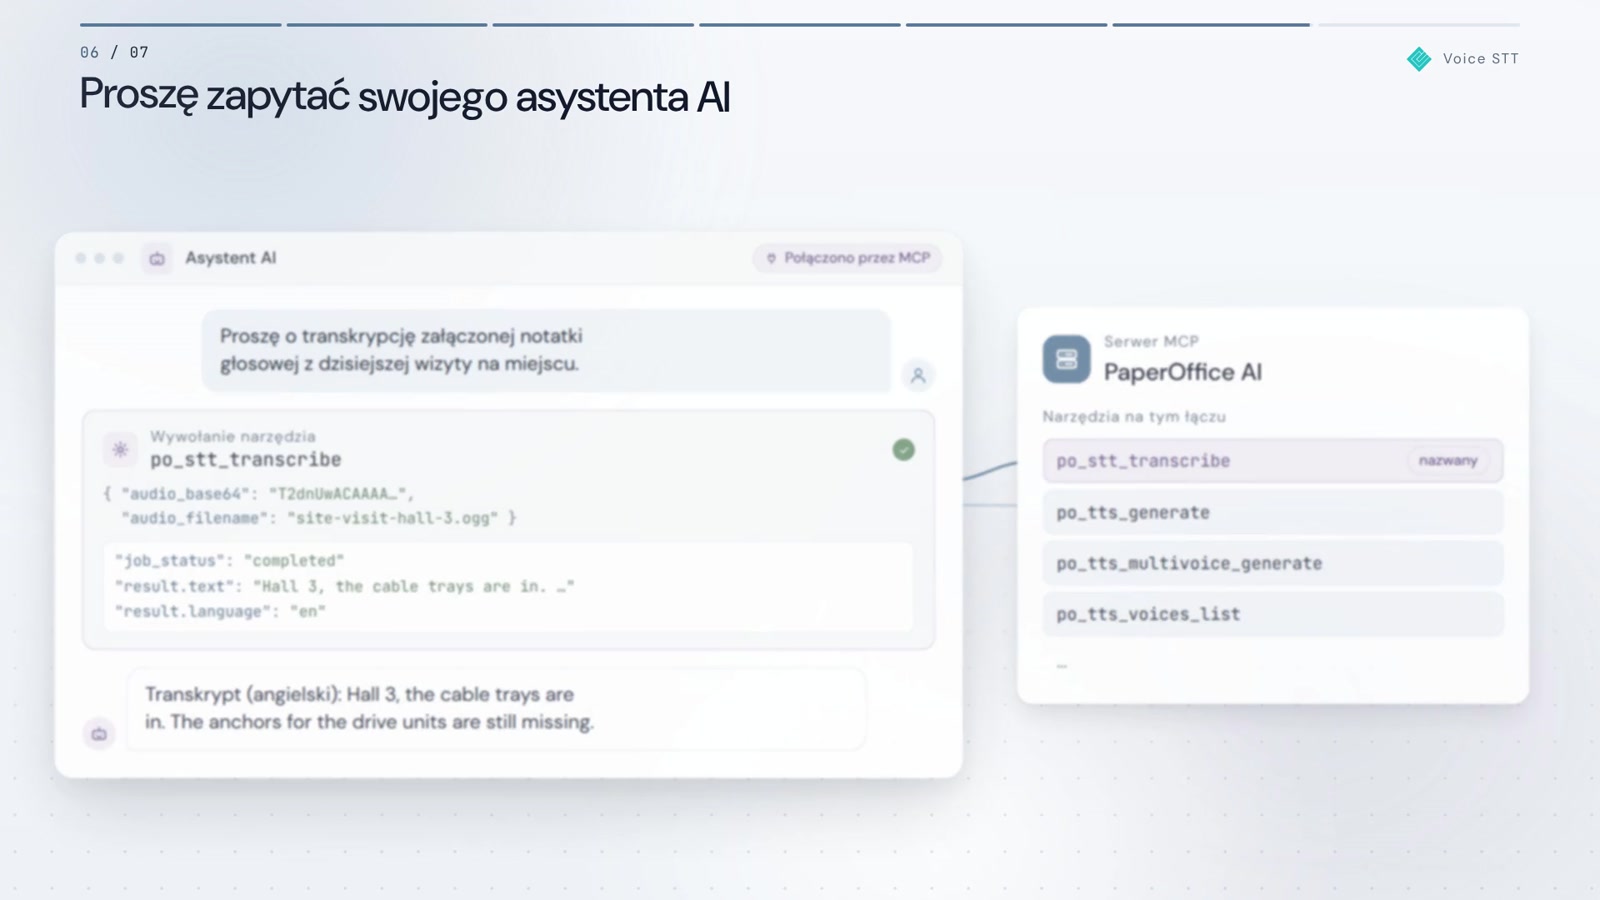Select po_stt_transcribe in the tools list

1272,461
